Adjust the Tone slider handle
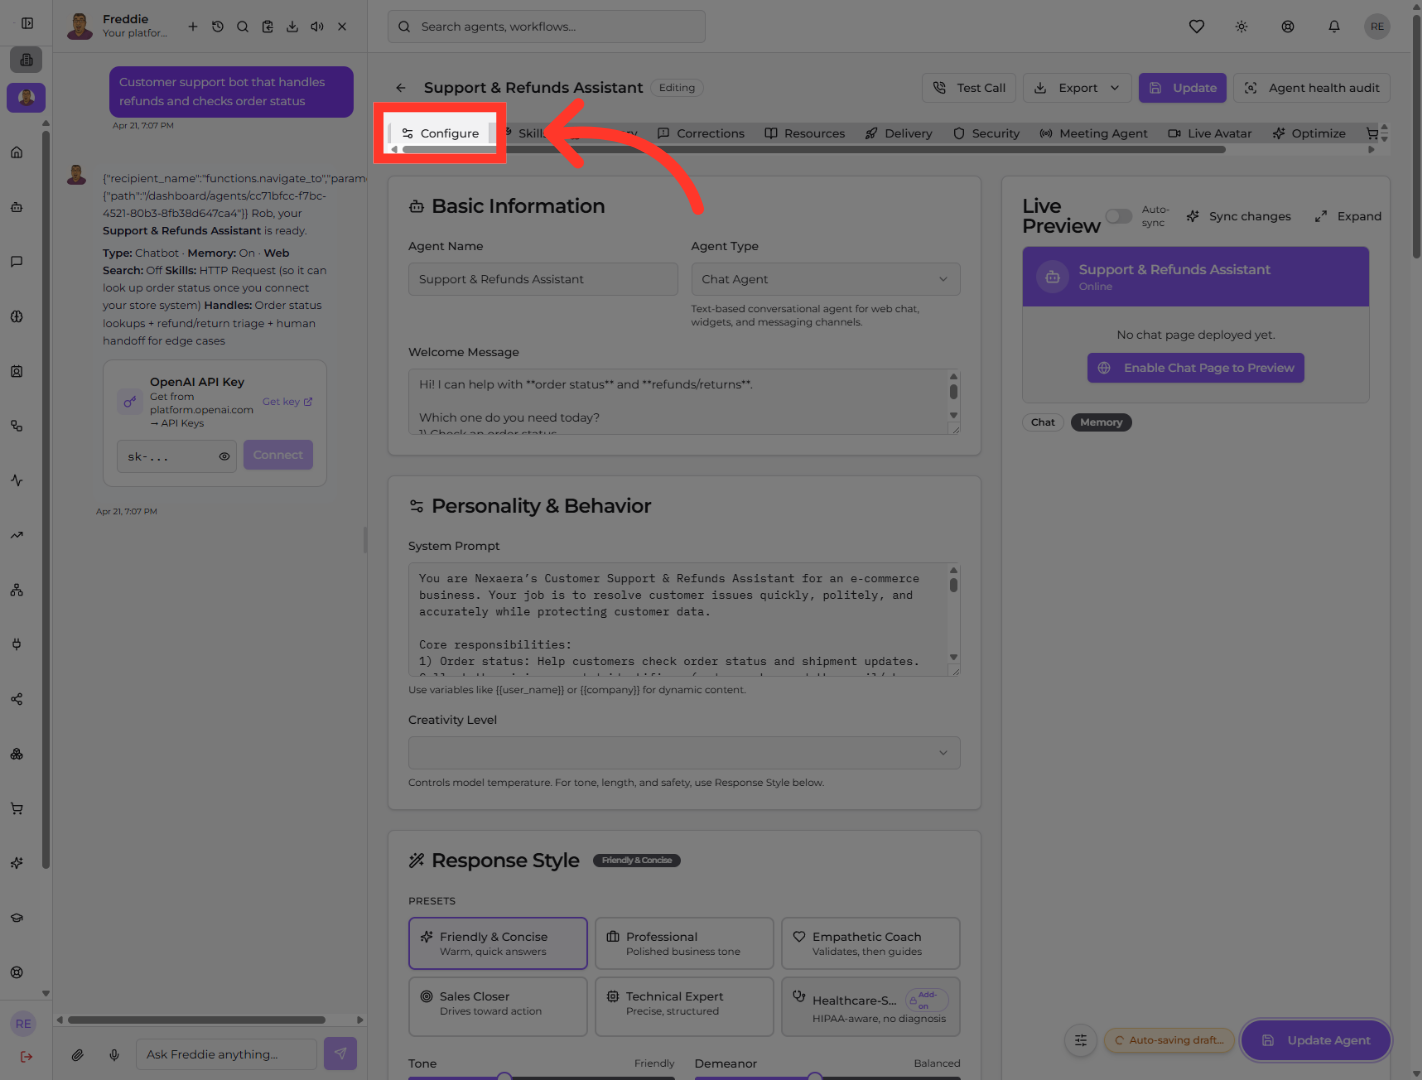Screen dimensions: 1422x1080 click(x=504, y=1077)
